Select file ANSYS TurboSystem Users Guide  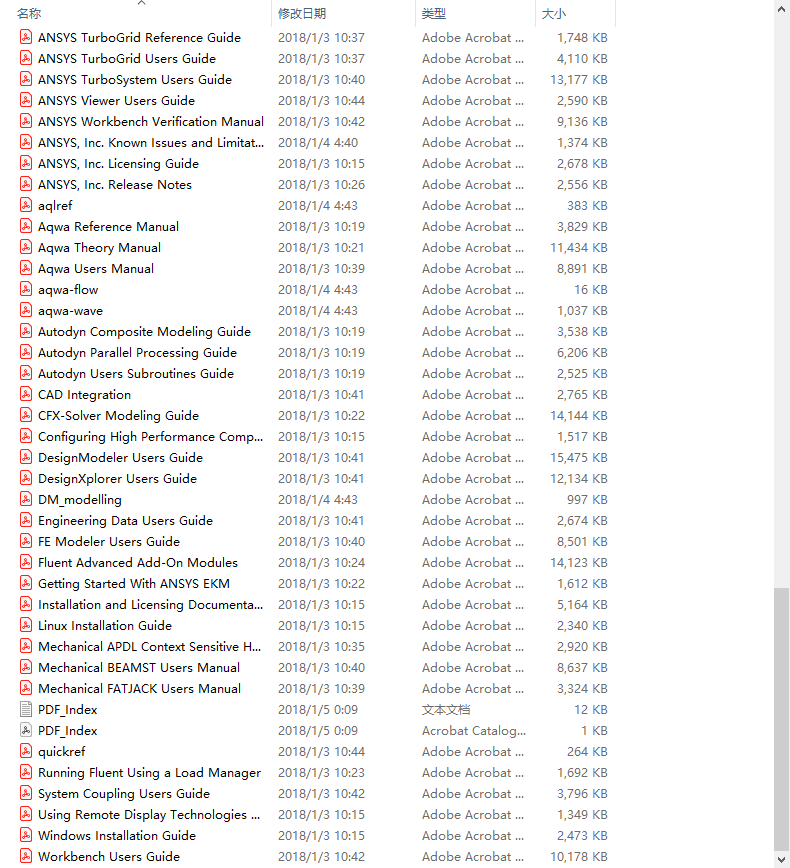tap(135, 80)
